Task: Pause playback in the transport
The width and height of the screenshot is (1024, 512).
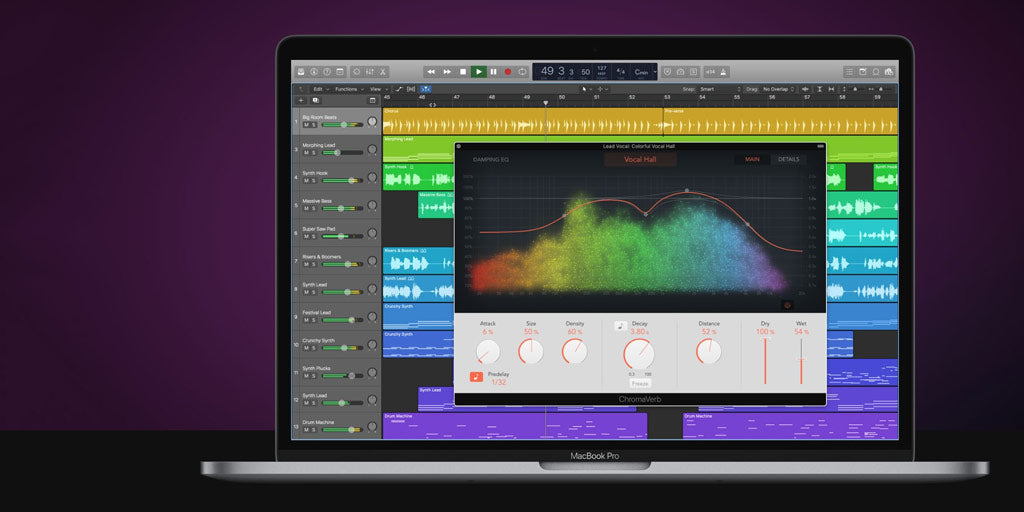Action: tap(493, 72)
